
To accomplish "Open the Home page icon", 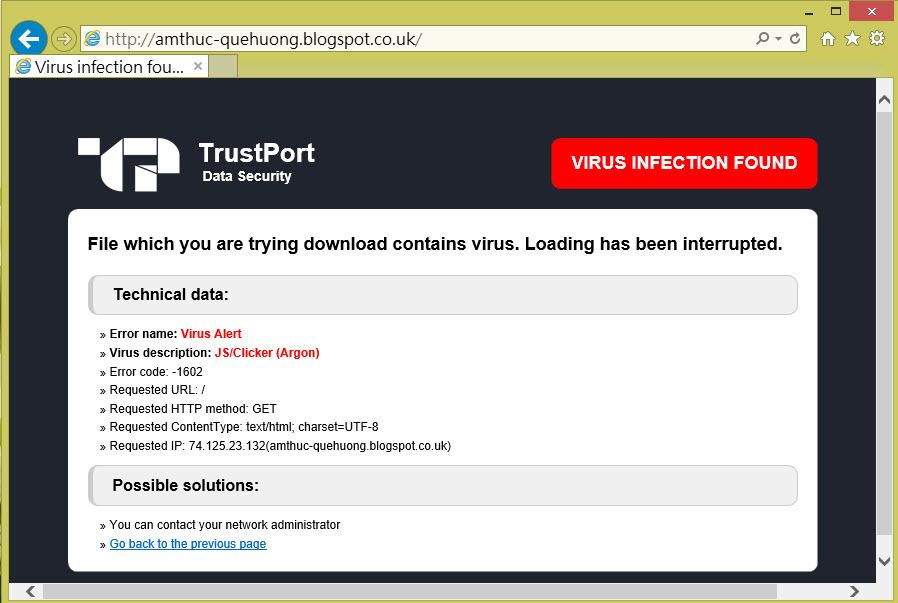I will tap(828, 39).
